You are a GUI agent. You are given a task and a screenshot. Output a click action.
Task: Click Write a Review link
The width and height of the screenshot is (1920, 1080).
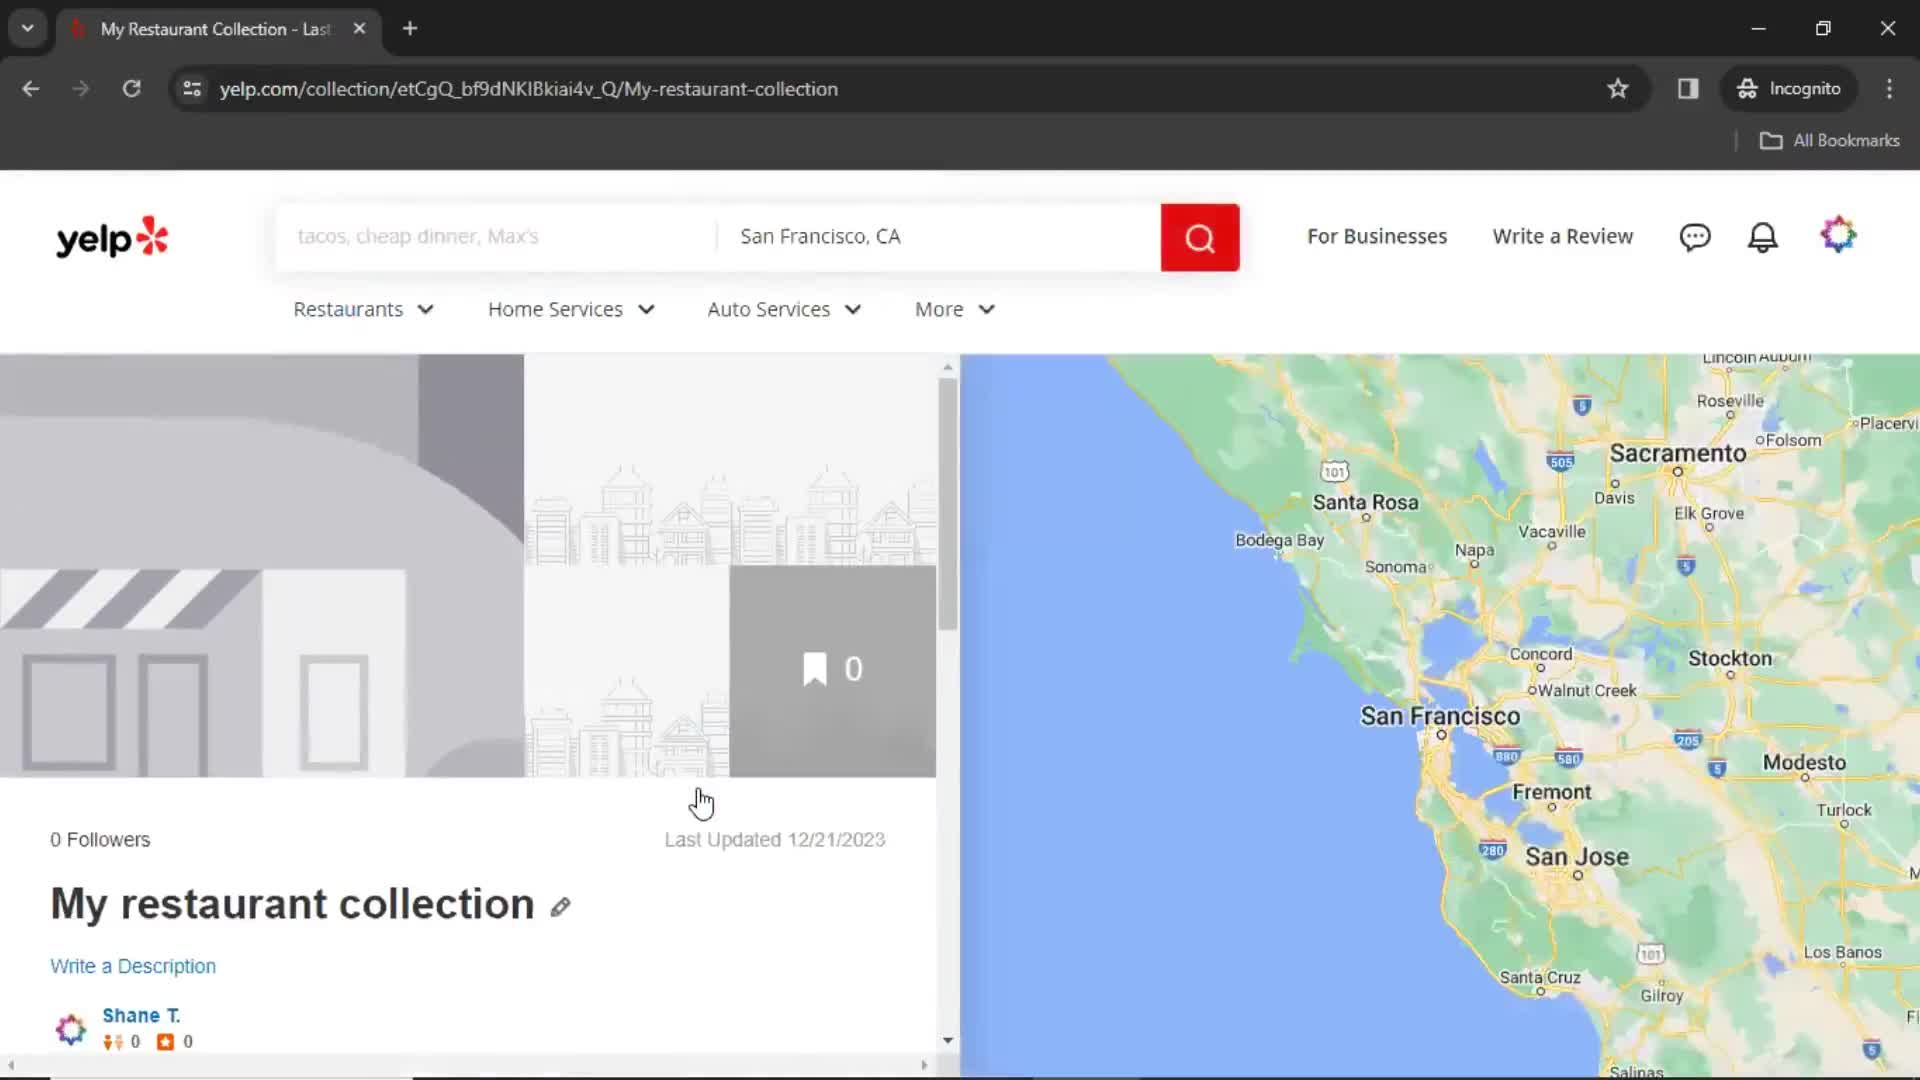[x=1562, y=237]
